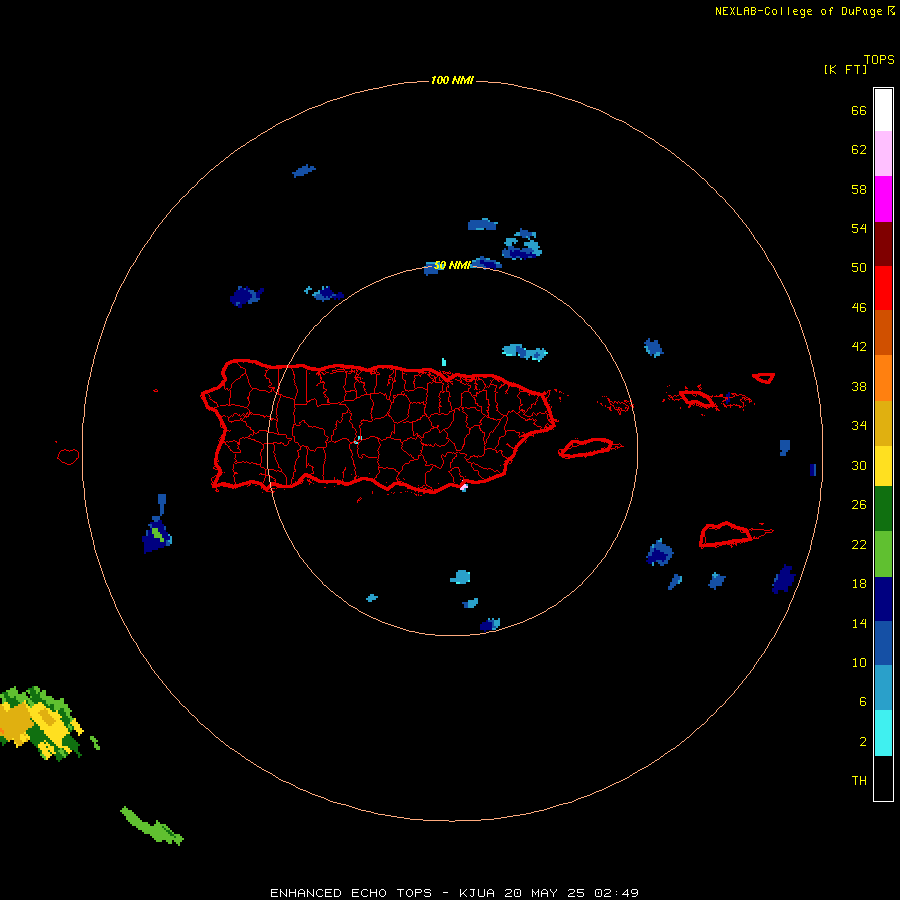Click the '66' legend value
The height and width of the screenshot is (900, 900).
pos(859,110)
